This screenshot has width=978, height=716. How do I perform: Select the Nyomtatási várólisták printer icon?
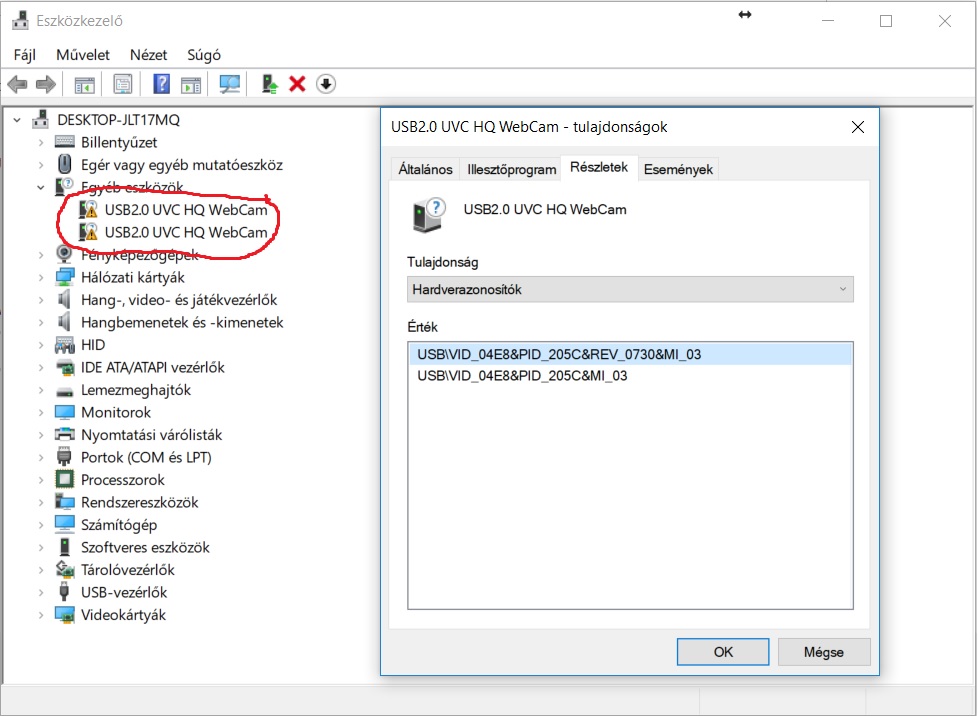click(64, 435)
